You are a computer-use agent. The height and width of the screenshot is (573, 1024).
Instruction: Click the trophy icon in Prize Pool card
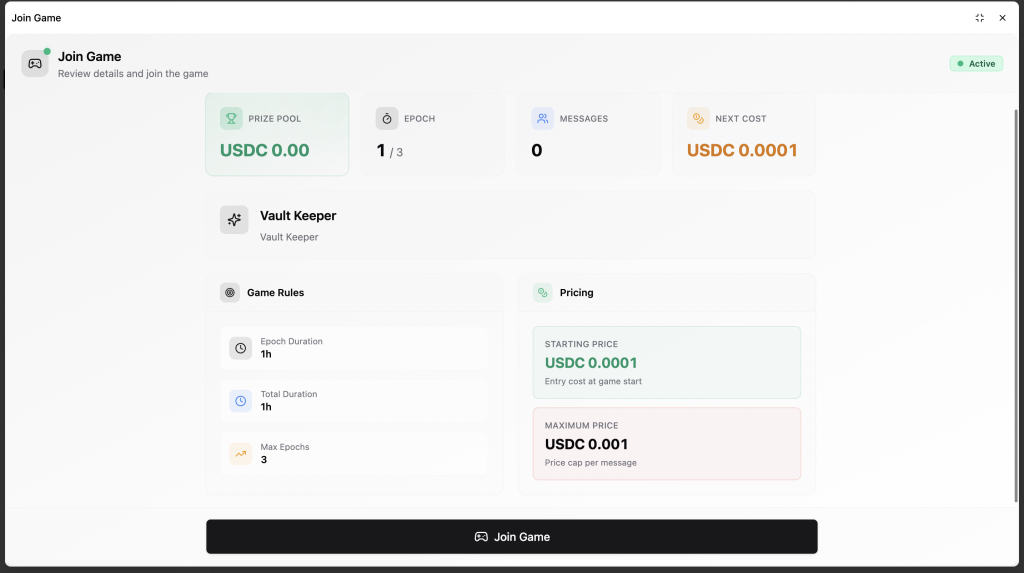point(231,119)
